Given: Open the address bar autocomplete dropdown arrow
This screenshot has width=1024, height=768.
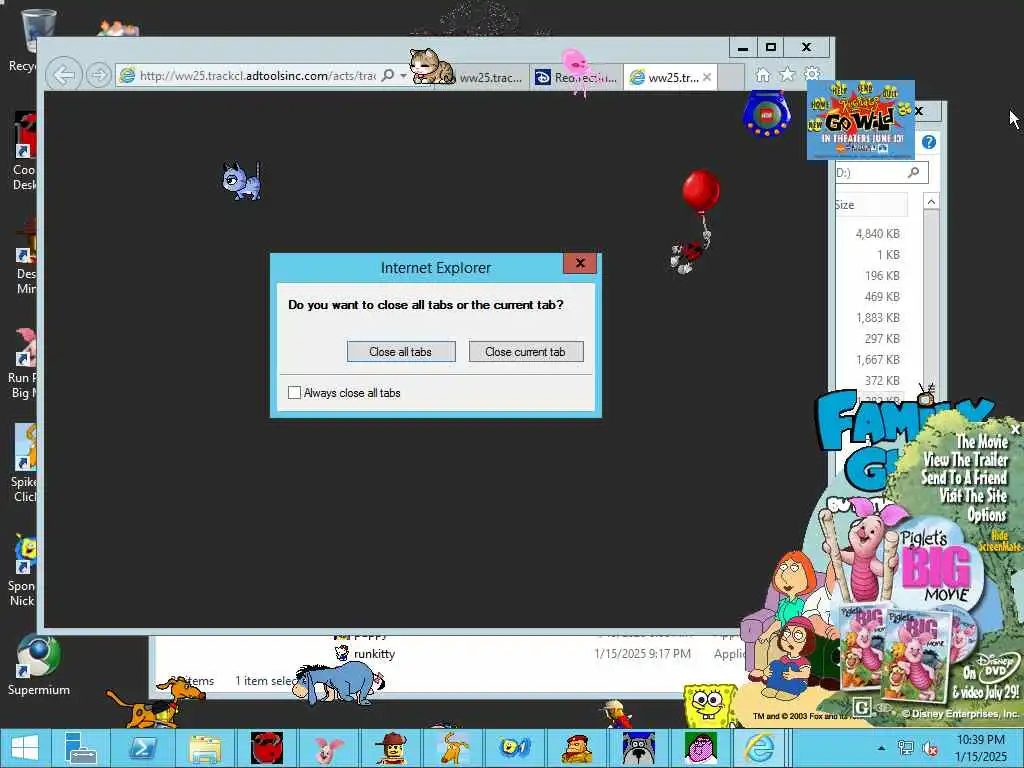Looking at the screenshot, I should click(403, 76).
